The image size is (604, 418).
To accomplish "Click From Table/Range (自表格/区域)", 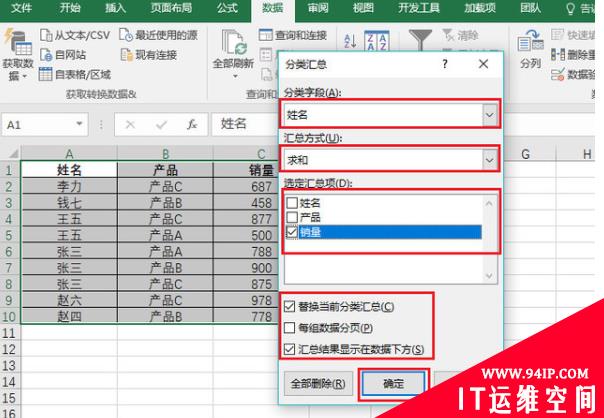I will click(75, 74).
